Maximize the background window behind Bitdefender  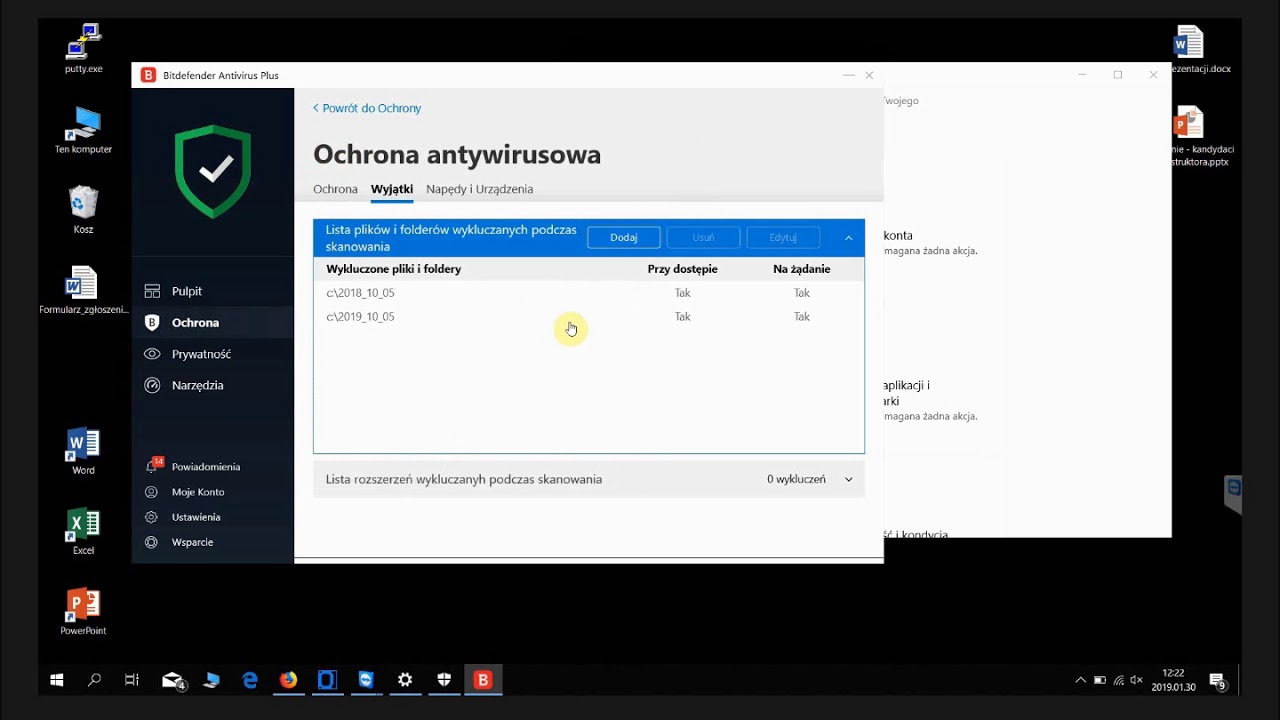(x=1118, y=75)
